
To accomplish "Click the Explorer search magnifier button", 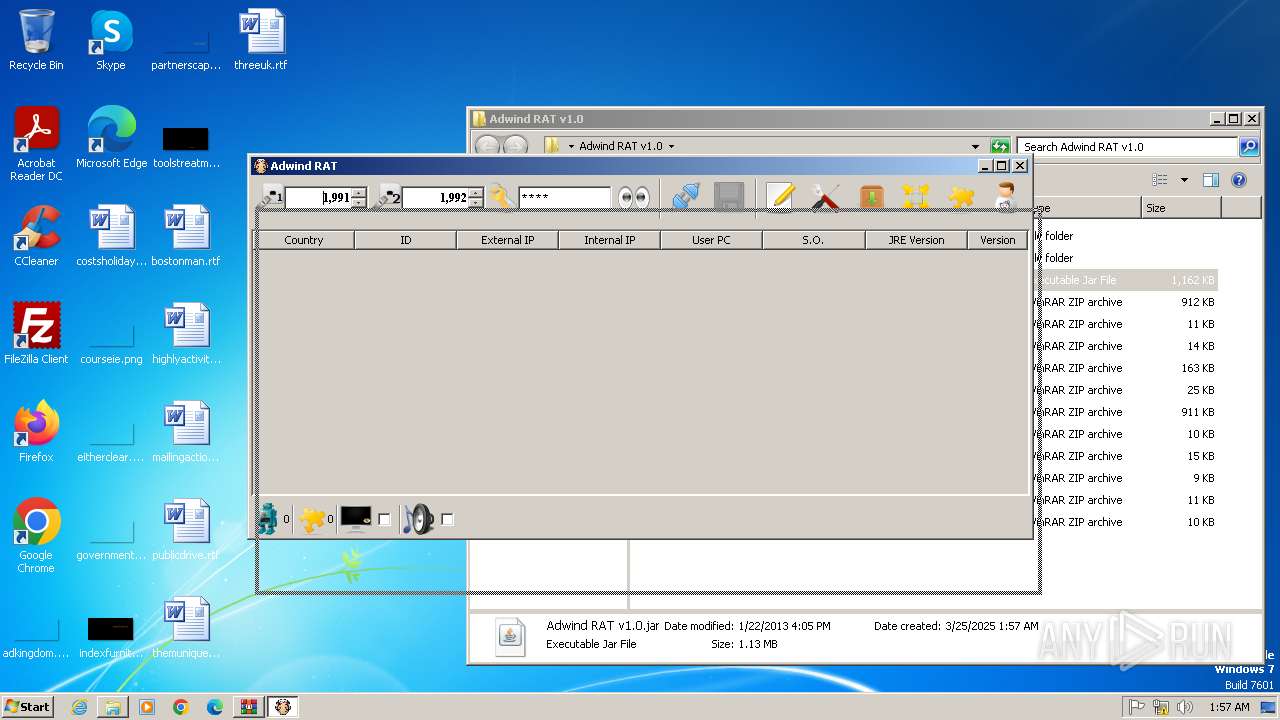I will click(1249, 147).
